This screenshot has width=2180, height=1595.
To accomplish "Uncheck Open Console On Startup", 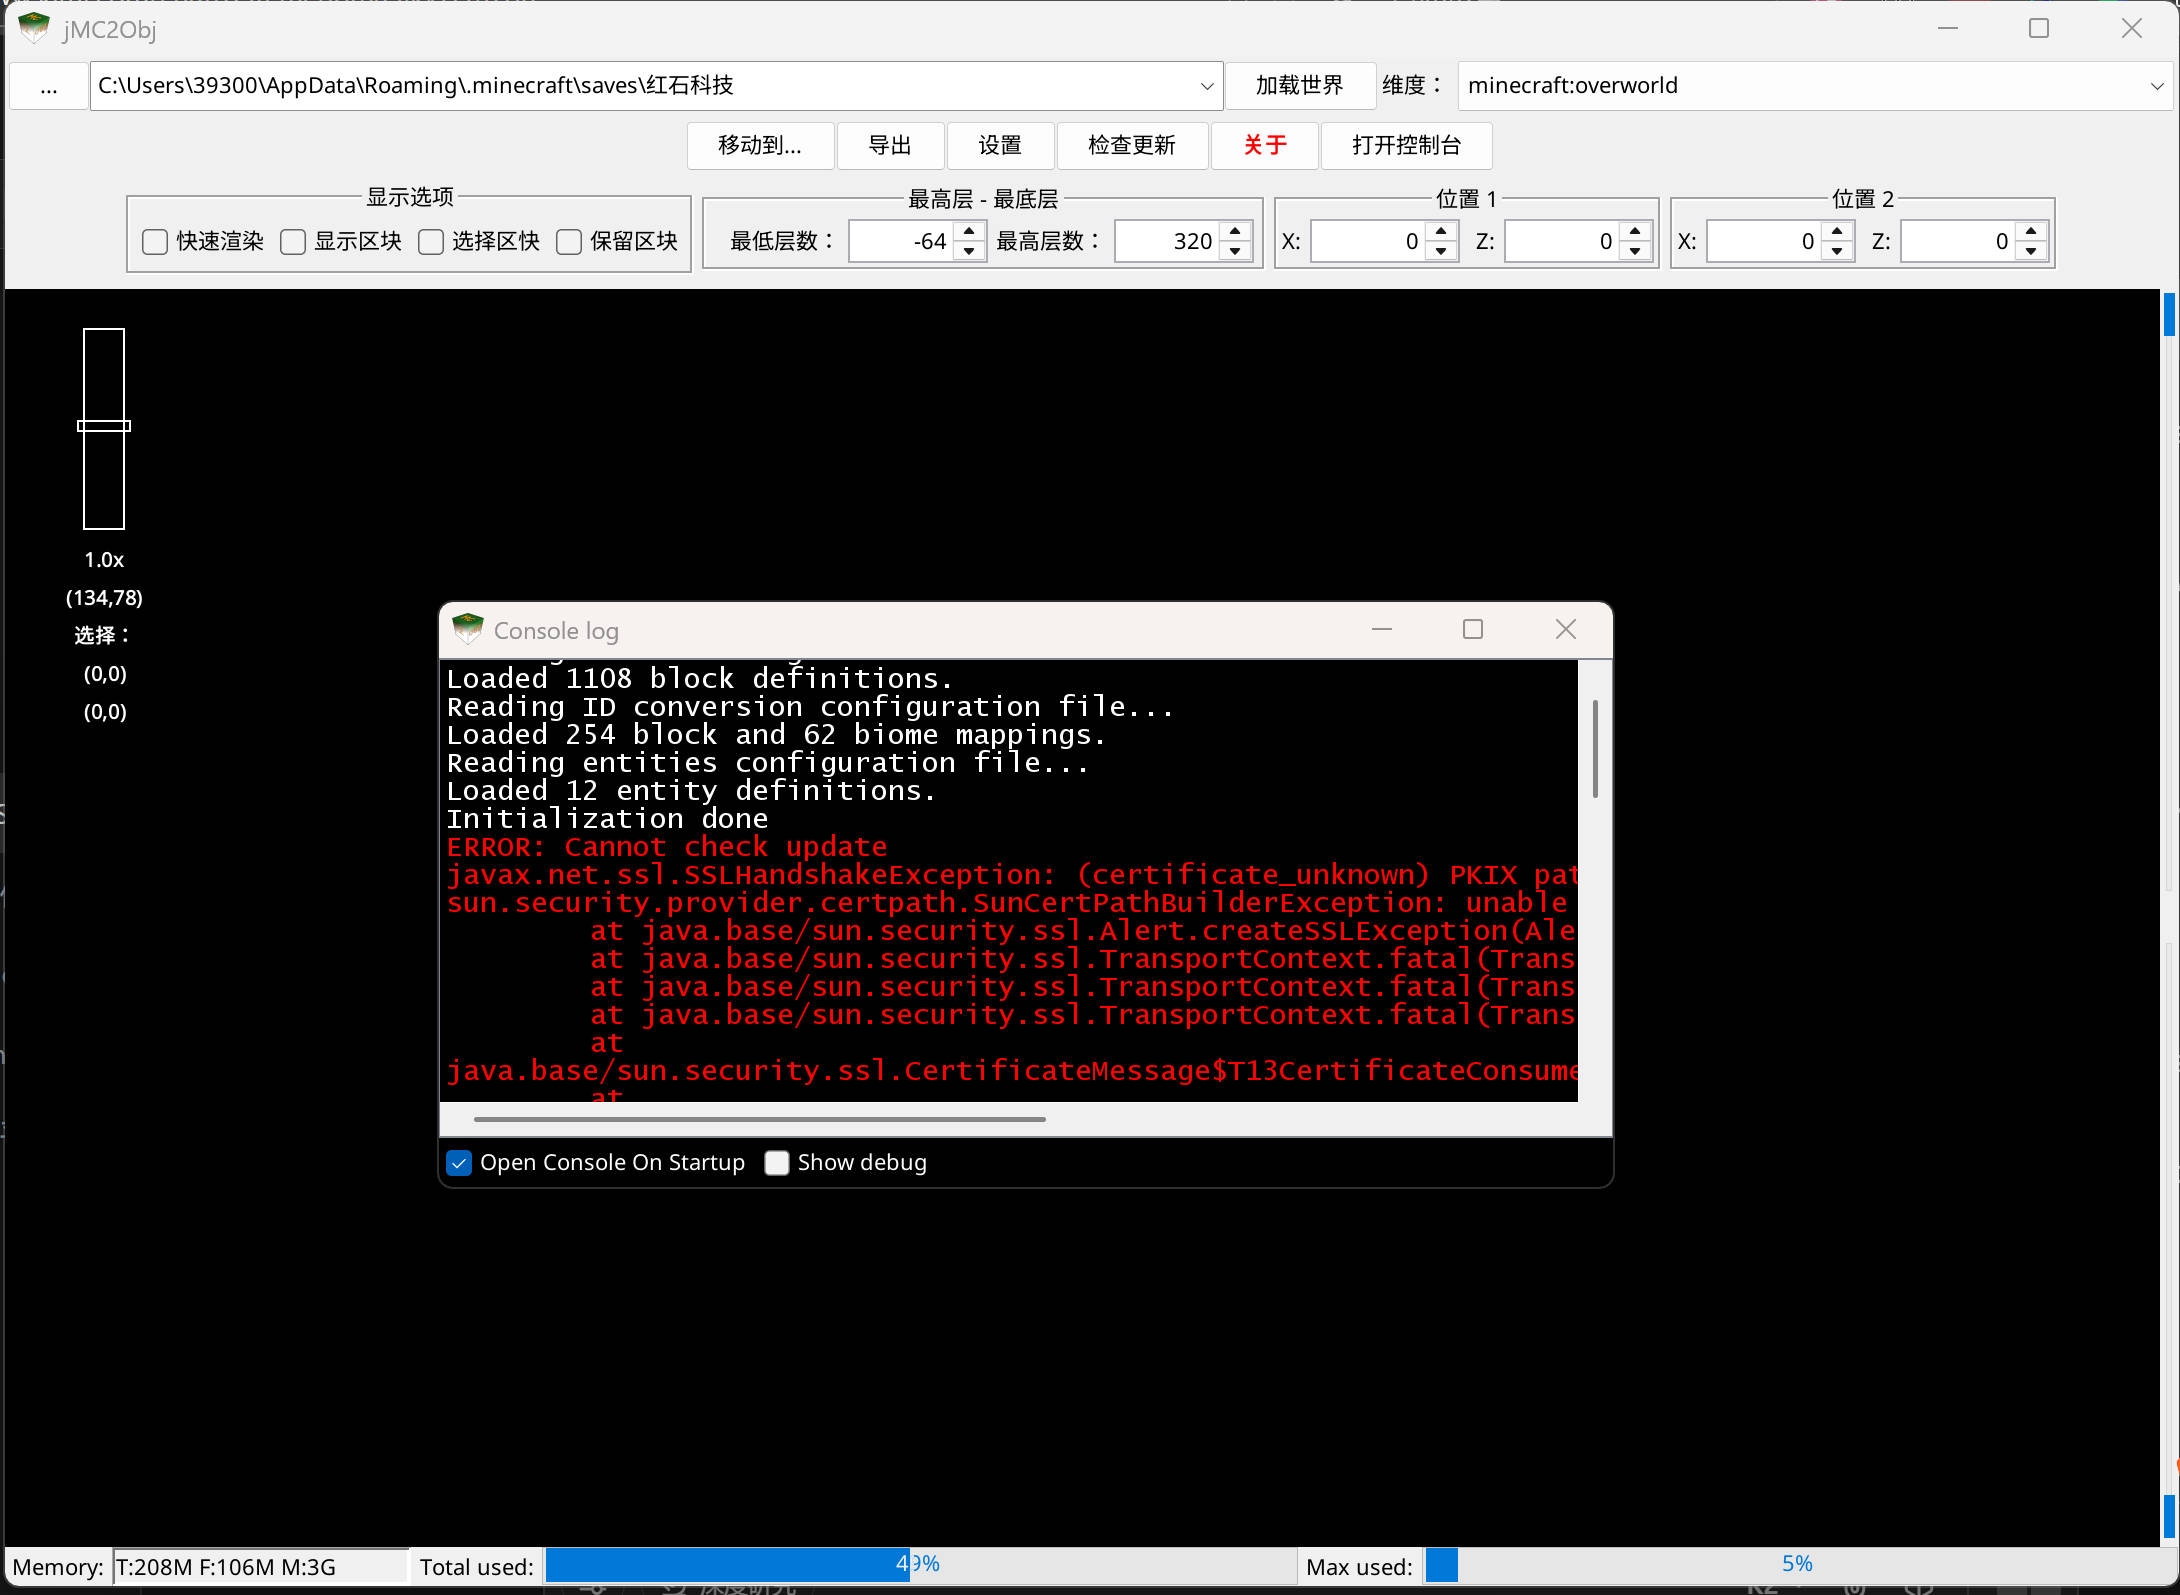I will pos(459,1163).
